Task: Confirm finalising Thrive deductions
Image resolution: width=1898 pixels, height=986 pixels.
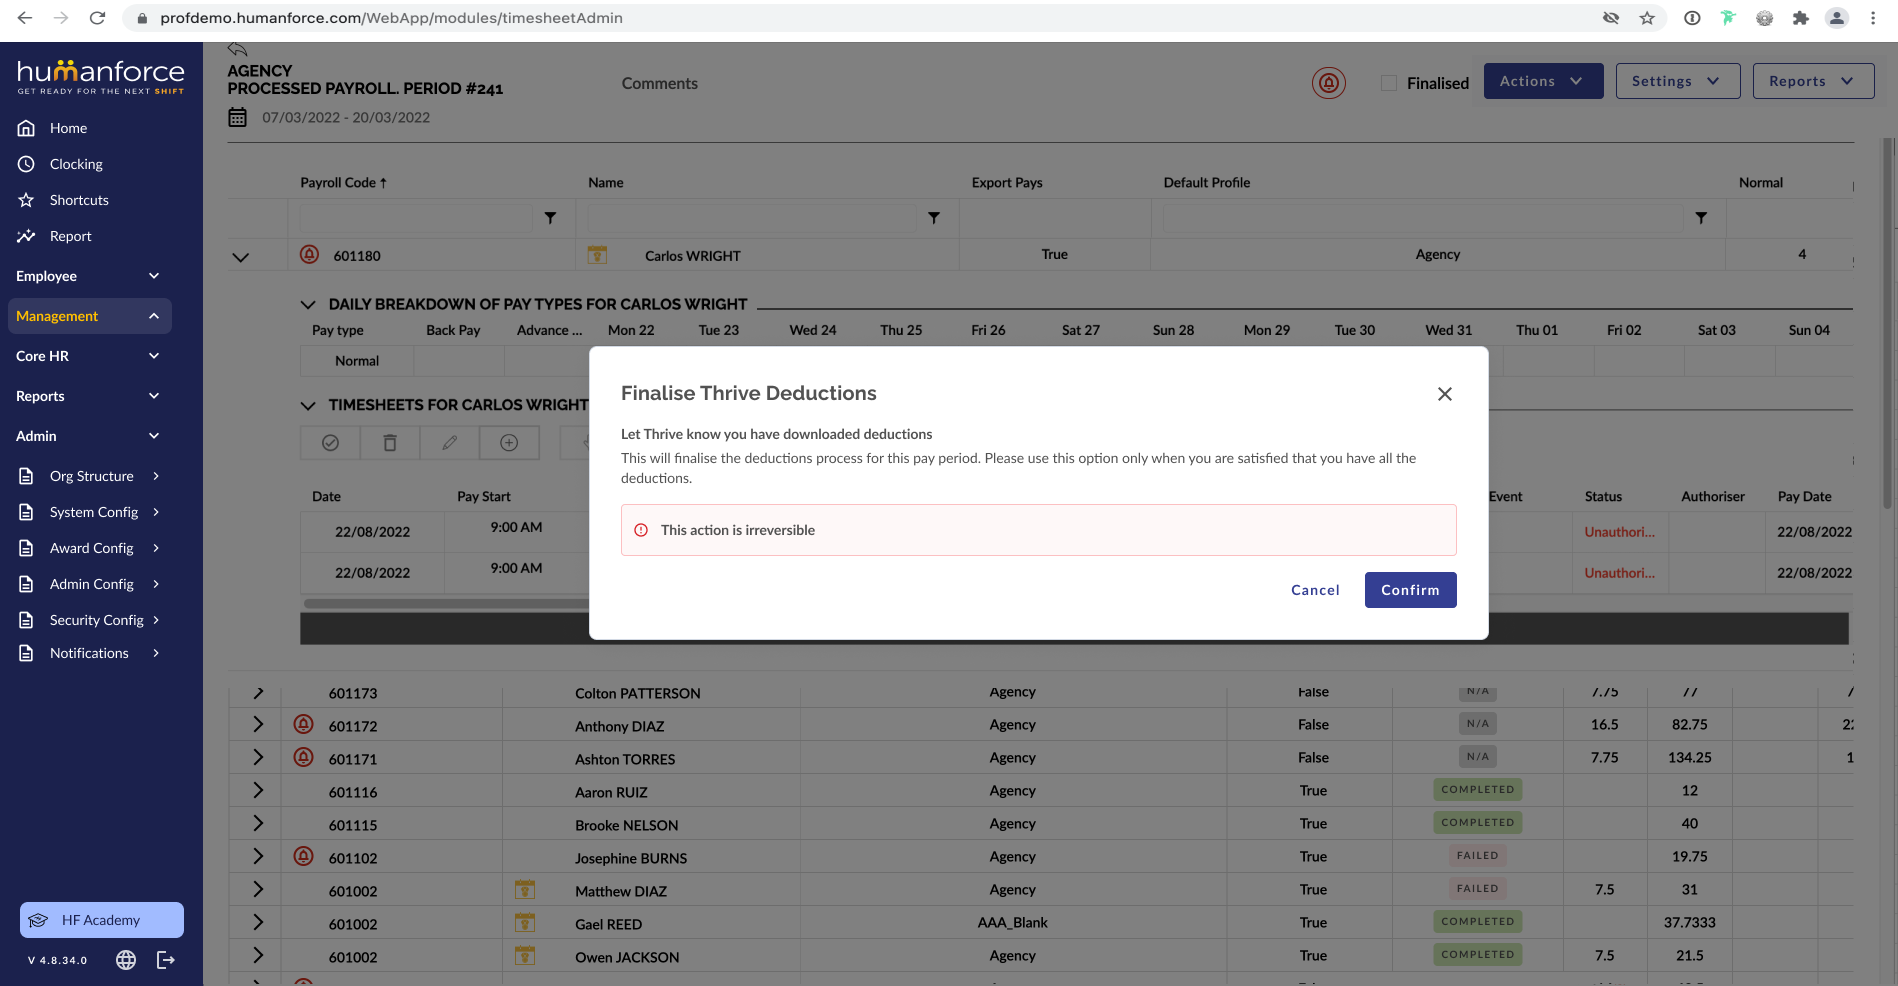Action: (1410, 590)
